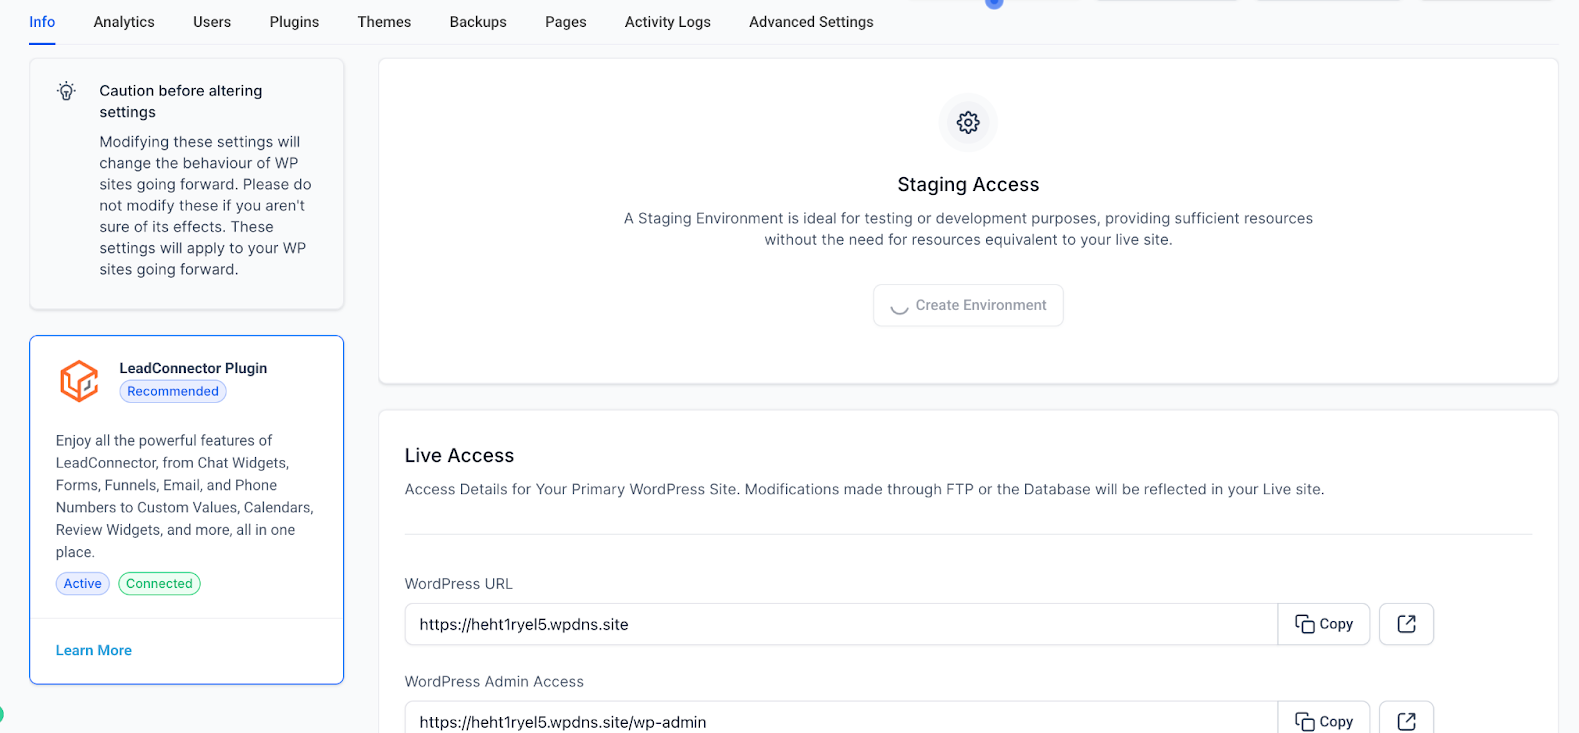Click the Active status badge
1579x733 pixels.
(x=82, y=583)
